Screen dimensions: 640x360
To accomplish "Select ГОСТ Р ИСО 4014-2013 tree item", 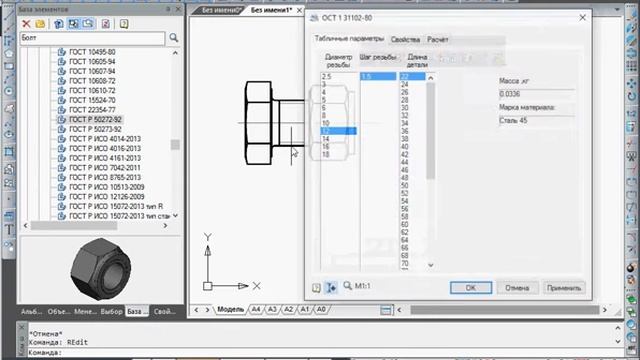I will click(105, 139).
